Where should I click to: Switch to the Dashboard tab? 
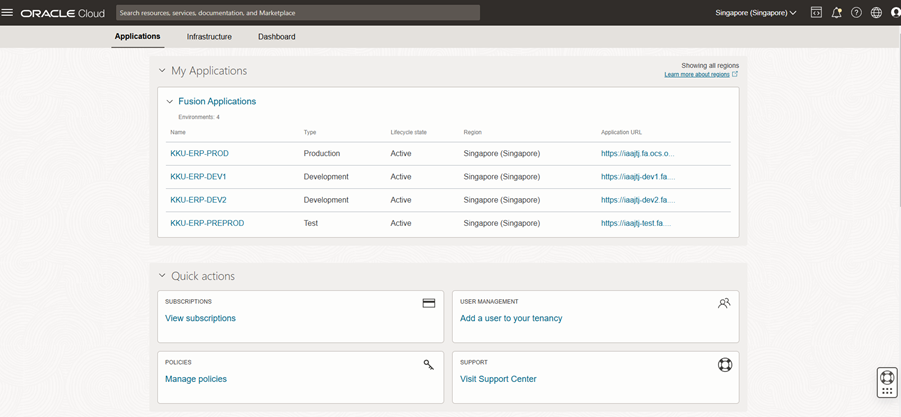point(276,37)
